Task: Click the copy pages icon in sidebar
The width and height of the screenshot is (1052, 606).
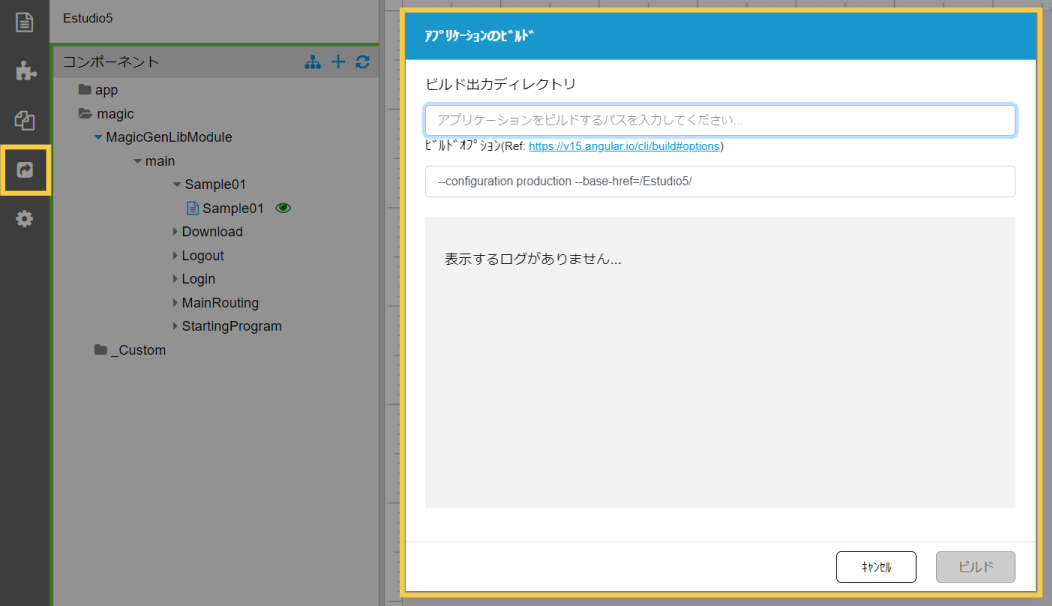Action: point(25,121)
